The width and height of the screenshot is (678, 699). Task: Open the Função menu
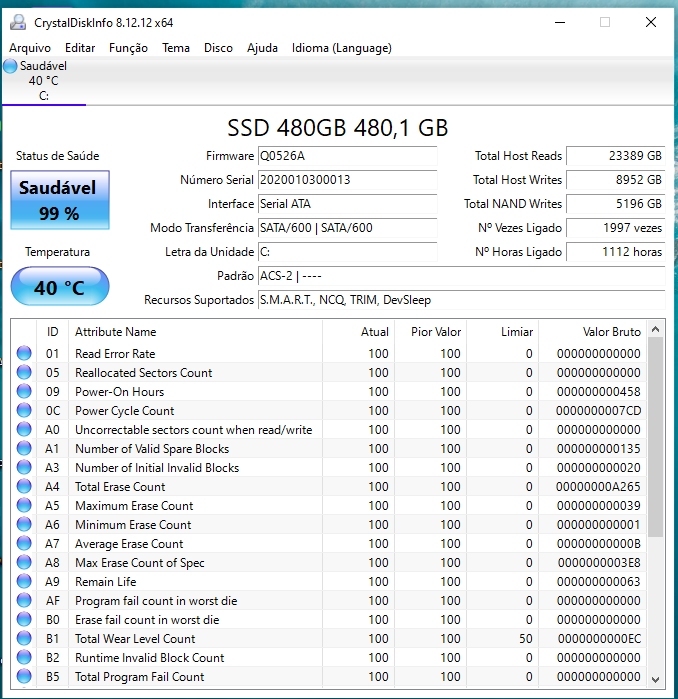[x=128, y=48]
